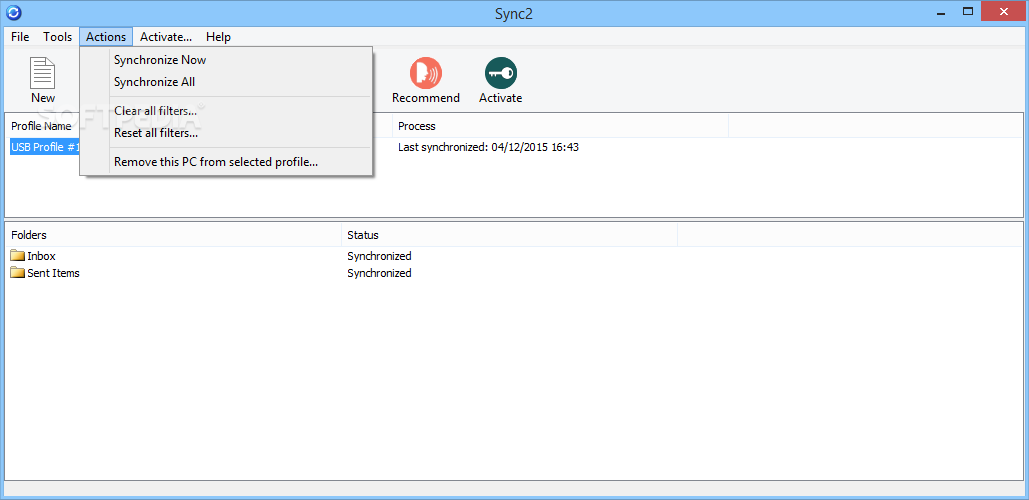The height and width of the screenshot is (500, 1029).
Task: Click the Inbox folder icon
Action: [x=18, y=256]
